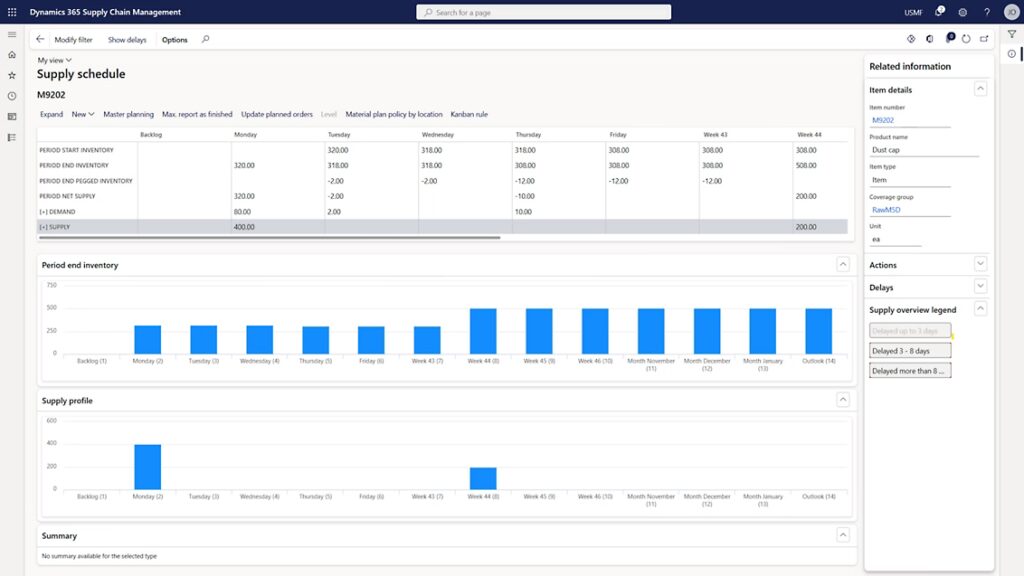This screenshot has height=576, width=1024.
Task: Click the refresh icon in the action bar
Action: coord(966,39)
